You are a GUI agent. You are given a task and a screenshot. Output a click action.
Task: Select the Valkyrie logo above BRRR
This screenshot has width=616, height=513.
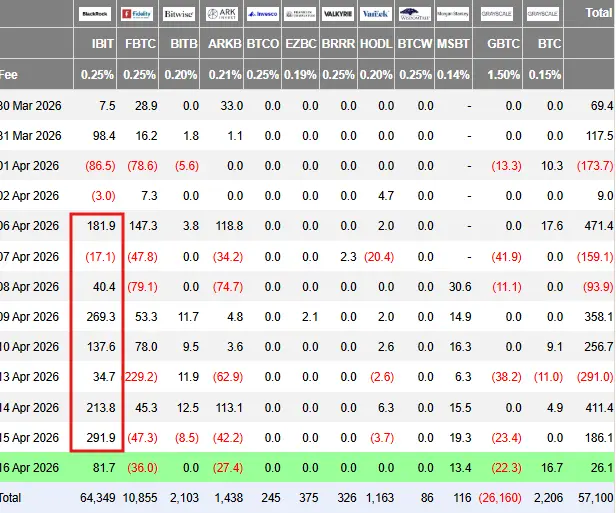tap(338, 14)
